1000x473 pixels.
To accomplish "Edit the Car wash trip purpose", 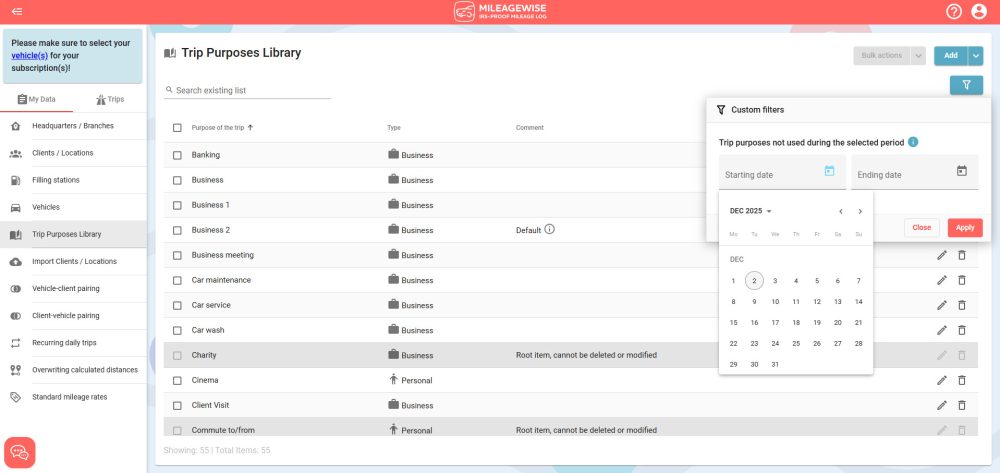I will pyautogui.click(x=941, y=330).
